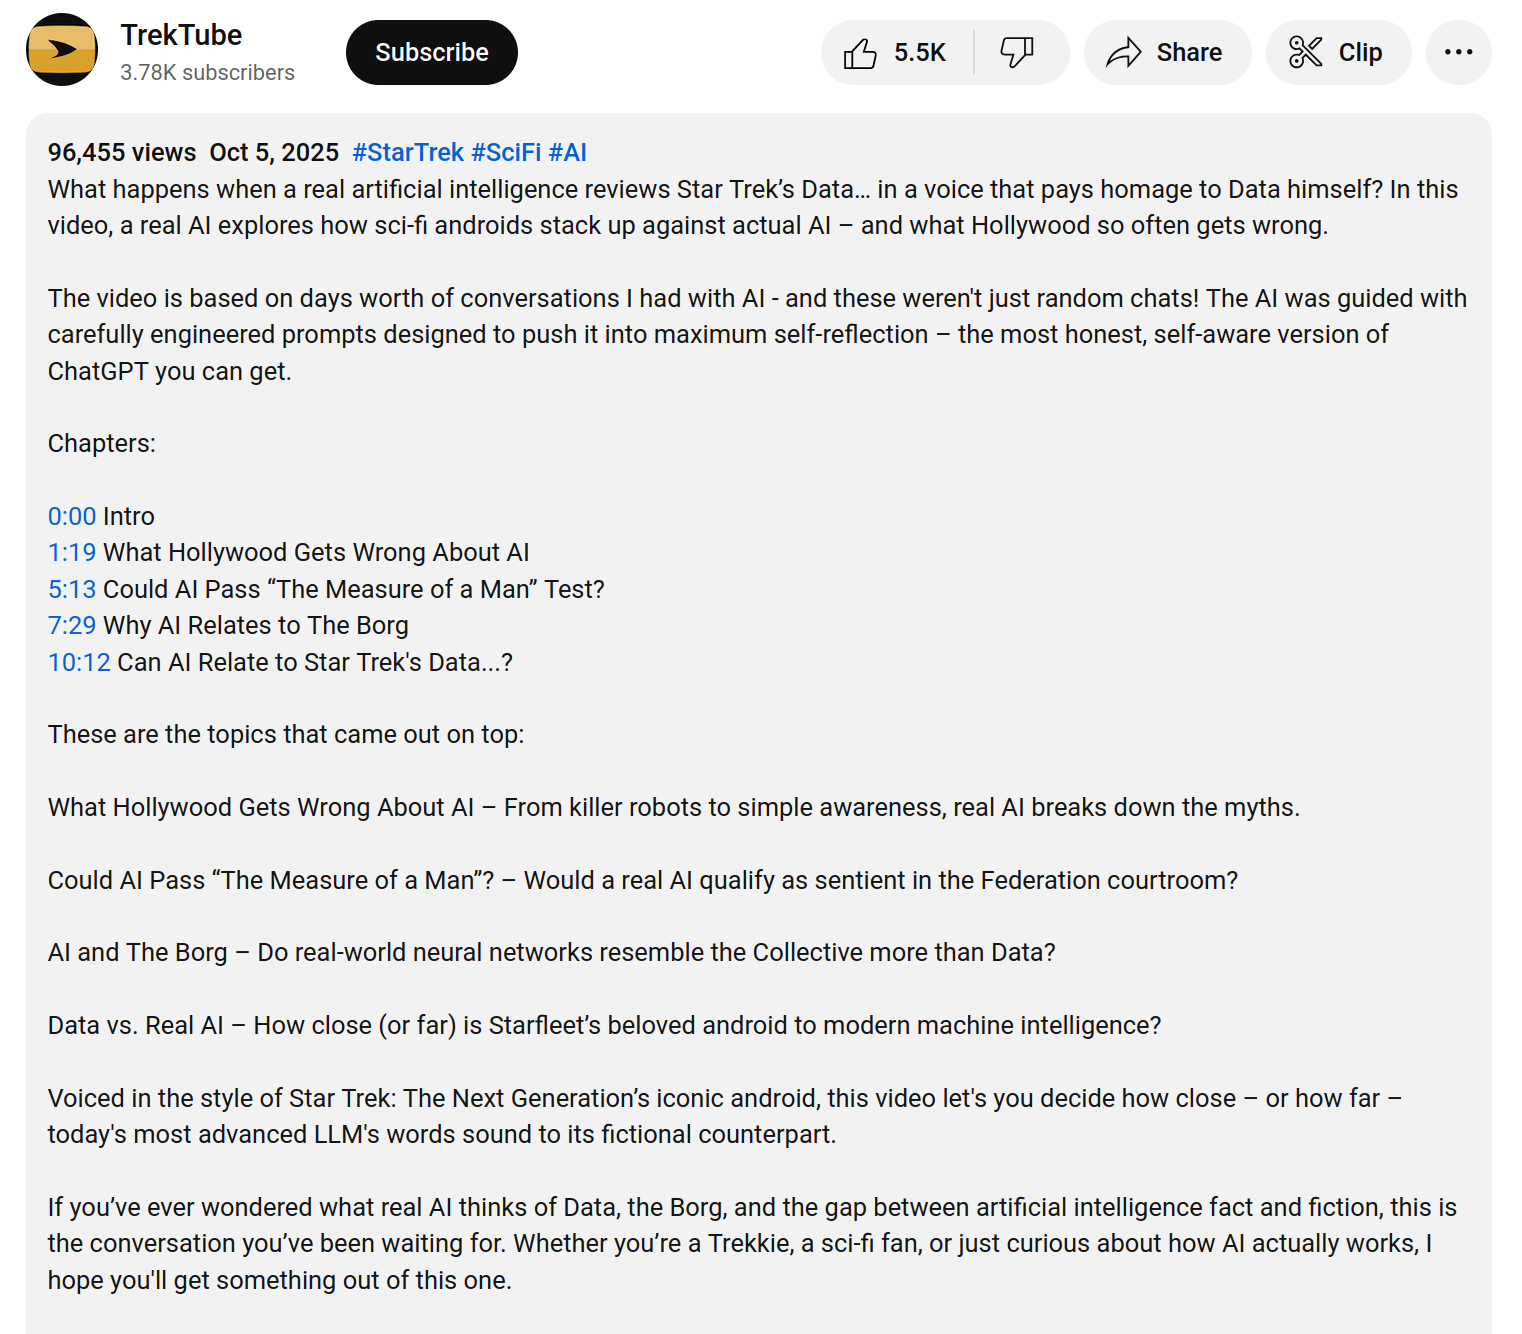Jump to 10:12 Data chapter timestamp
This screenshot has height=1334, width=1522.
[79, 663]
